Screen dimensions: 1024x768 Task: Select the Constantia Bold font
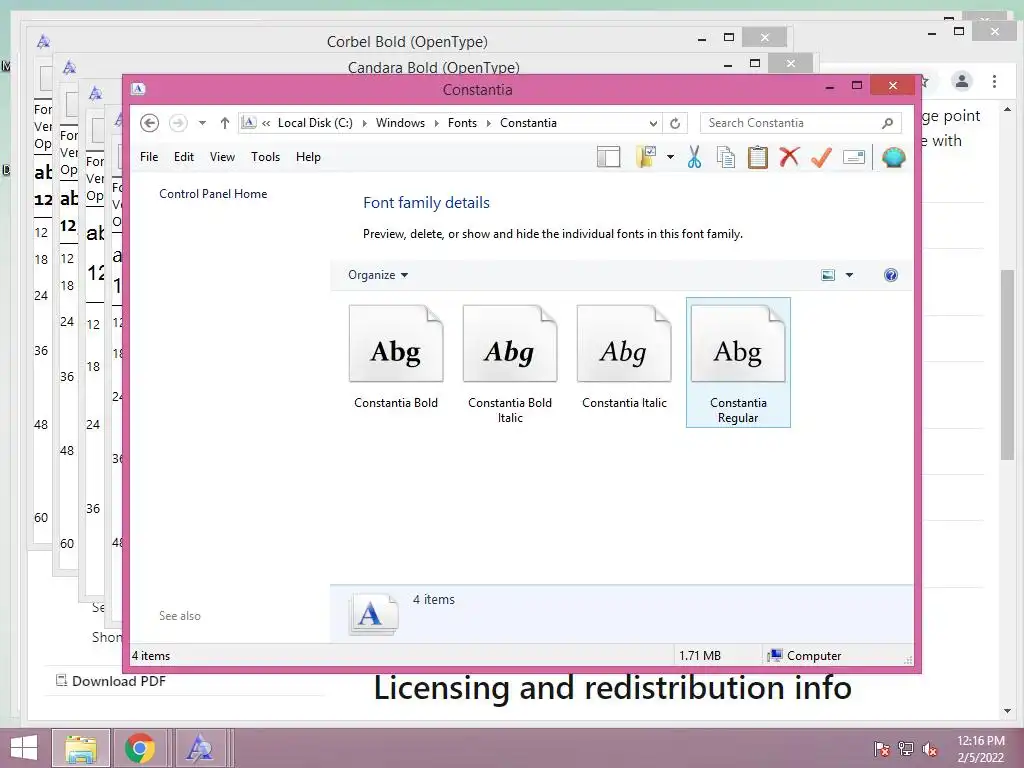click(x=396, y=358)
